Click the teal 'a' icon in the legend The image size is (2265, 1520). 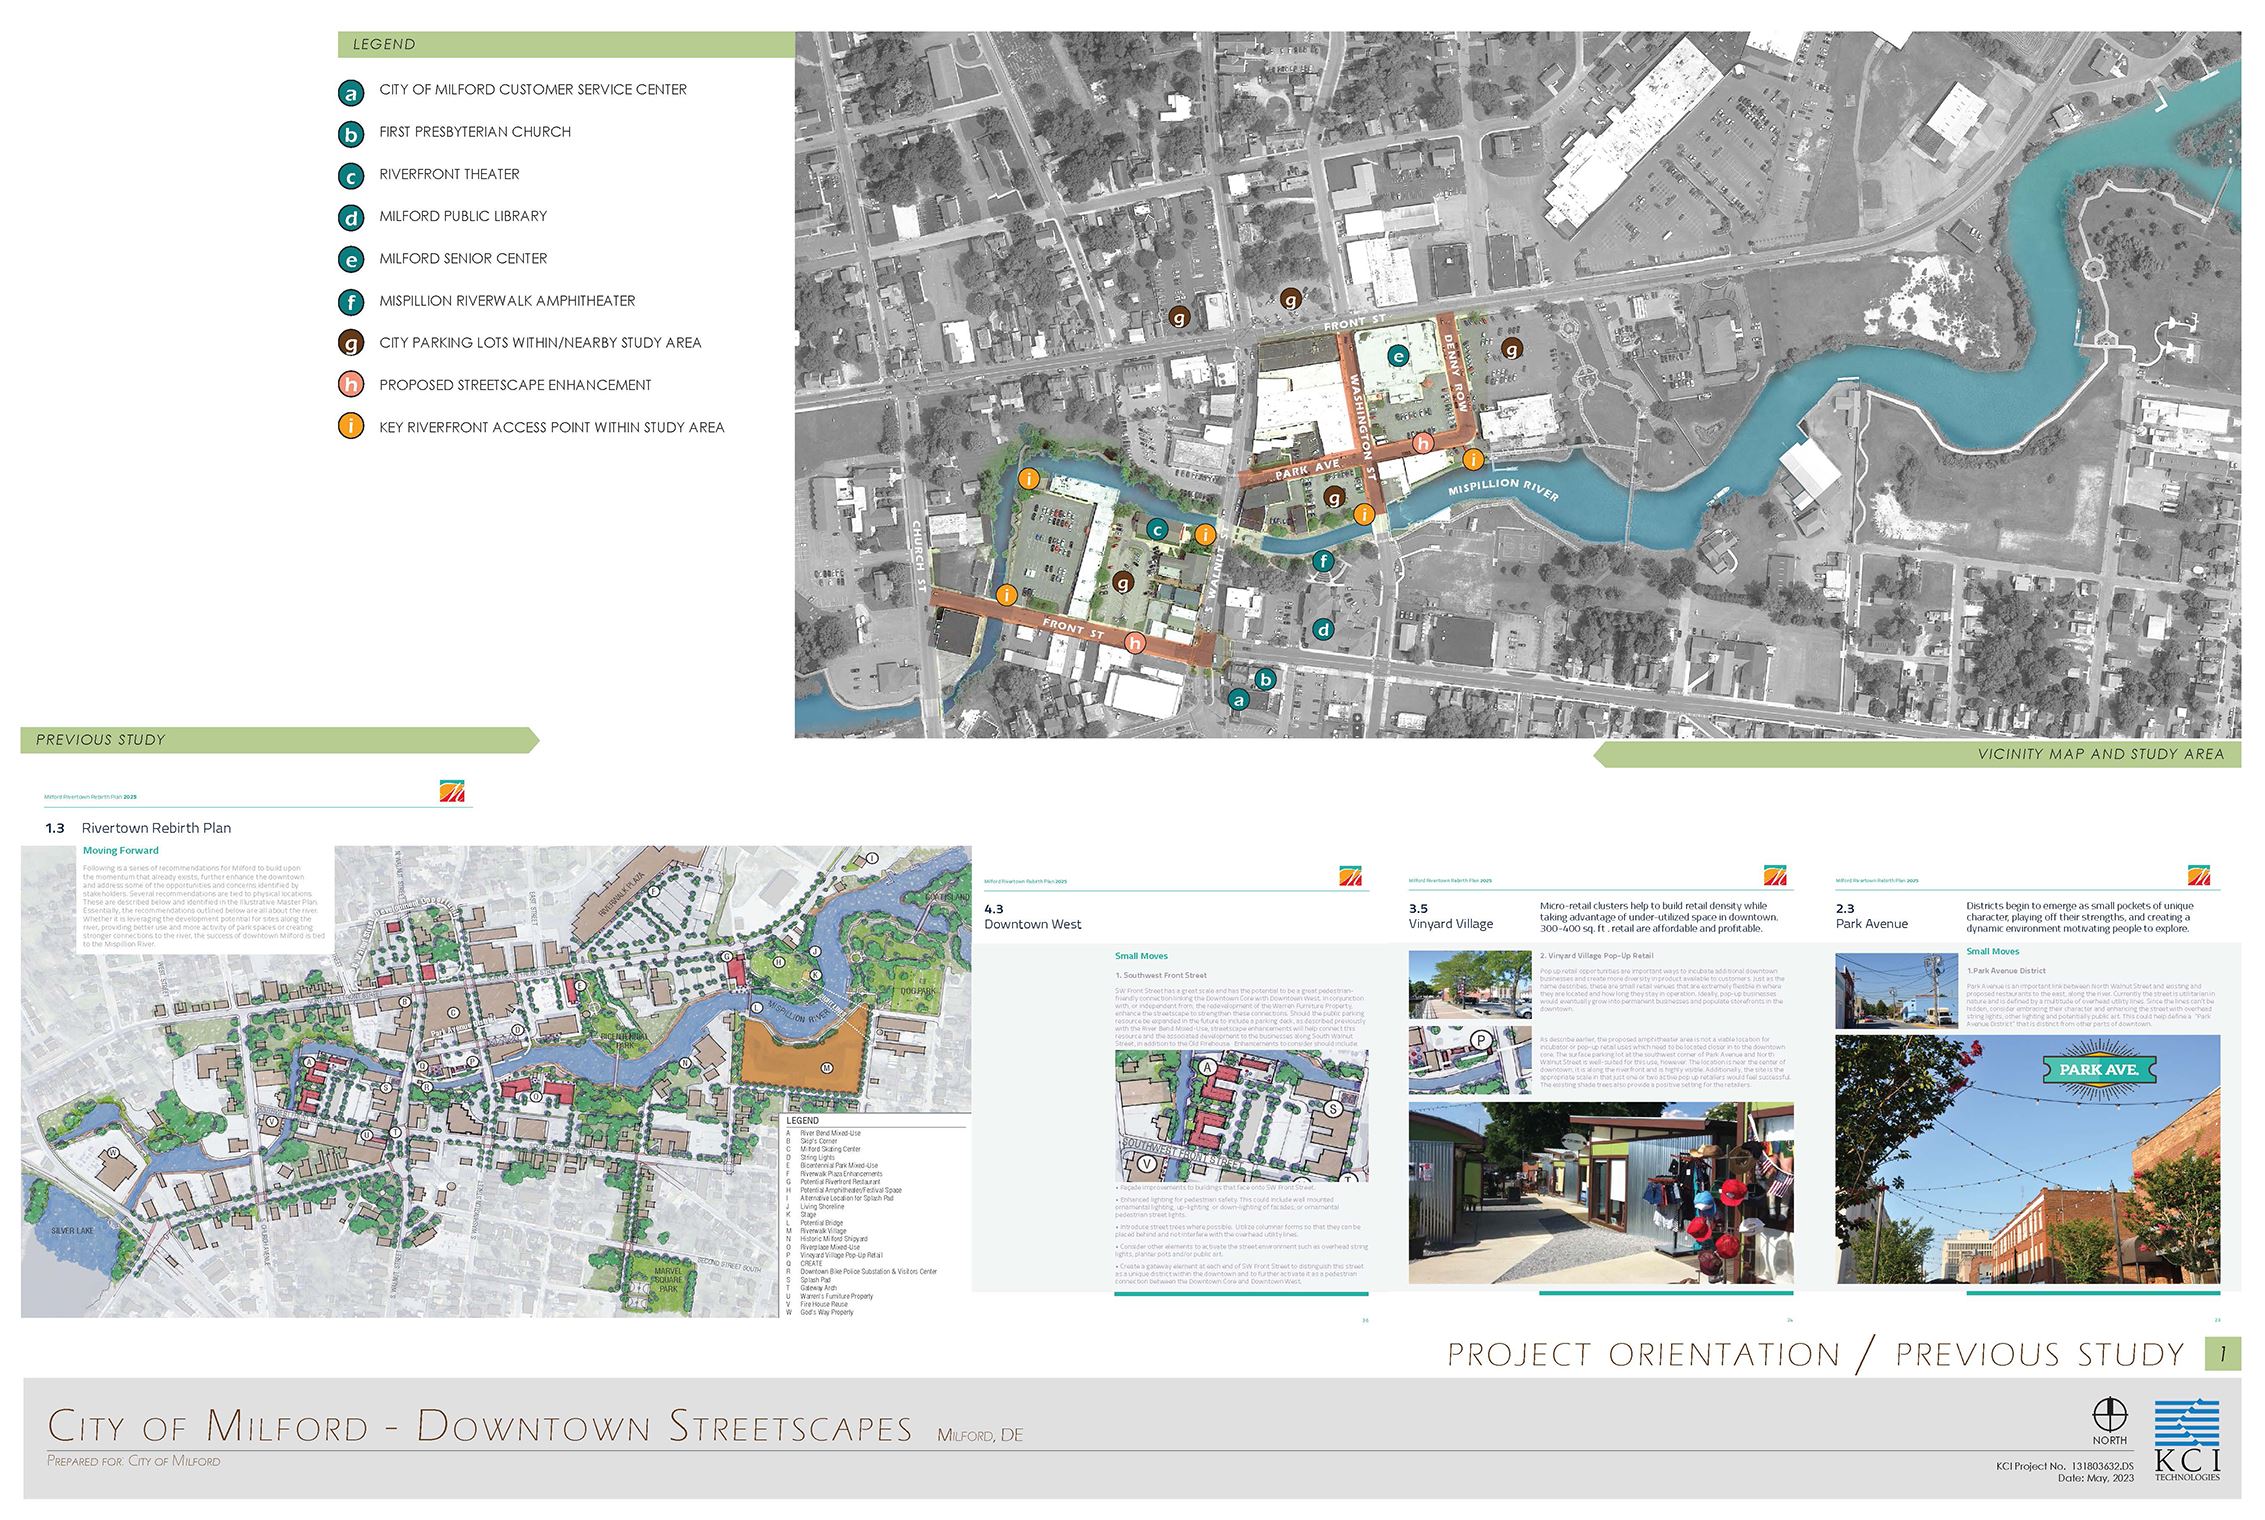point(350,94)
